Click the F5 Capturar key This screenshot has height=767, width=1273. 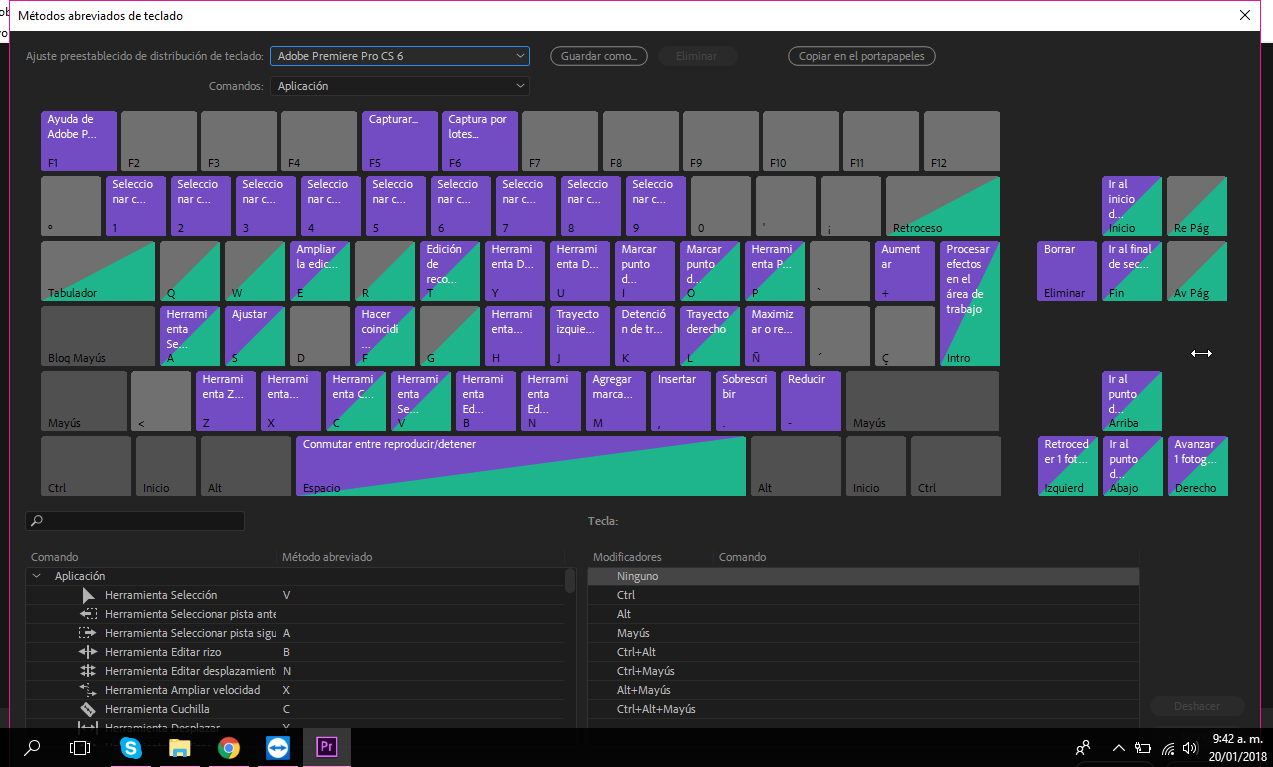click(x=400, y=141)
